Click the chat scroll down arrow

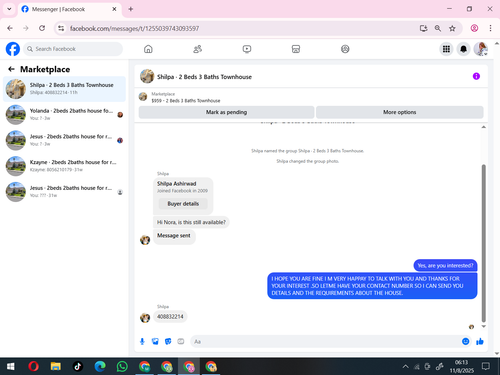(483, 326)
